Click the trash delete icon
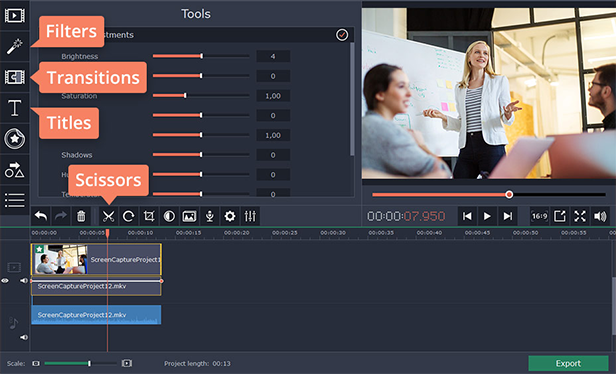Screen dimensions: 616x374 [81, 216]
